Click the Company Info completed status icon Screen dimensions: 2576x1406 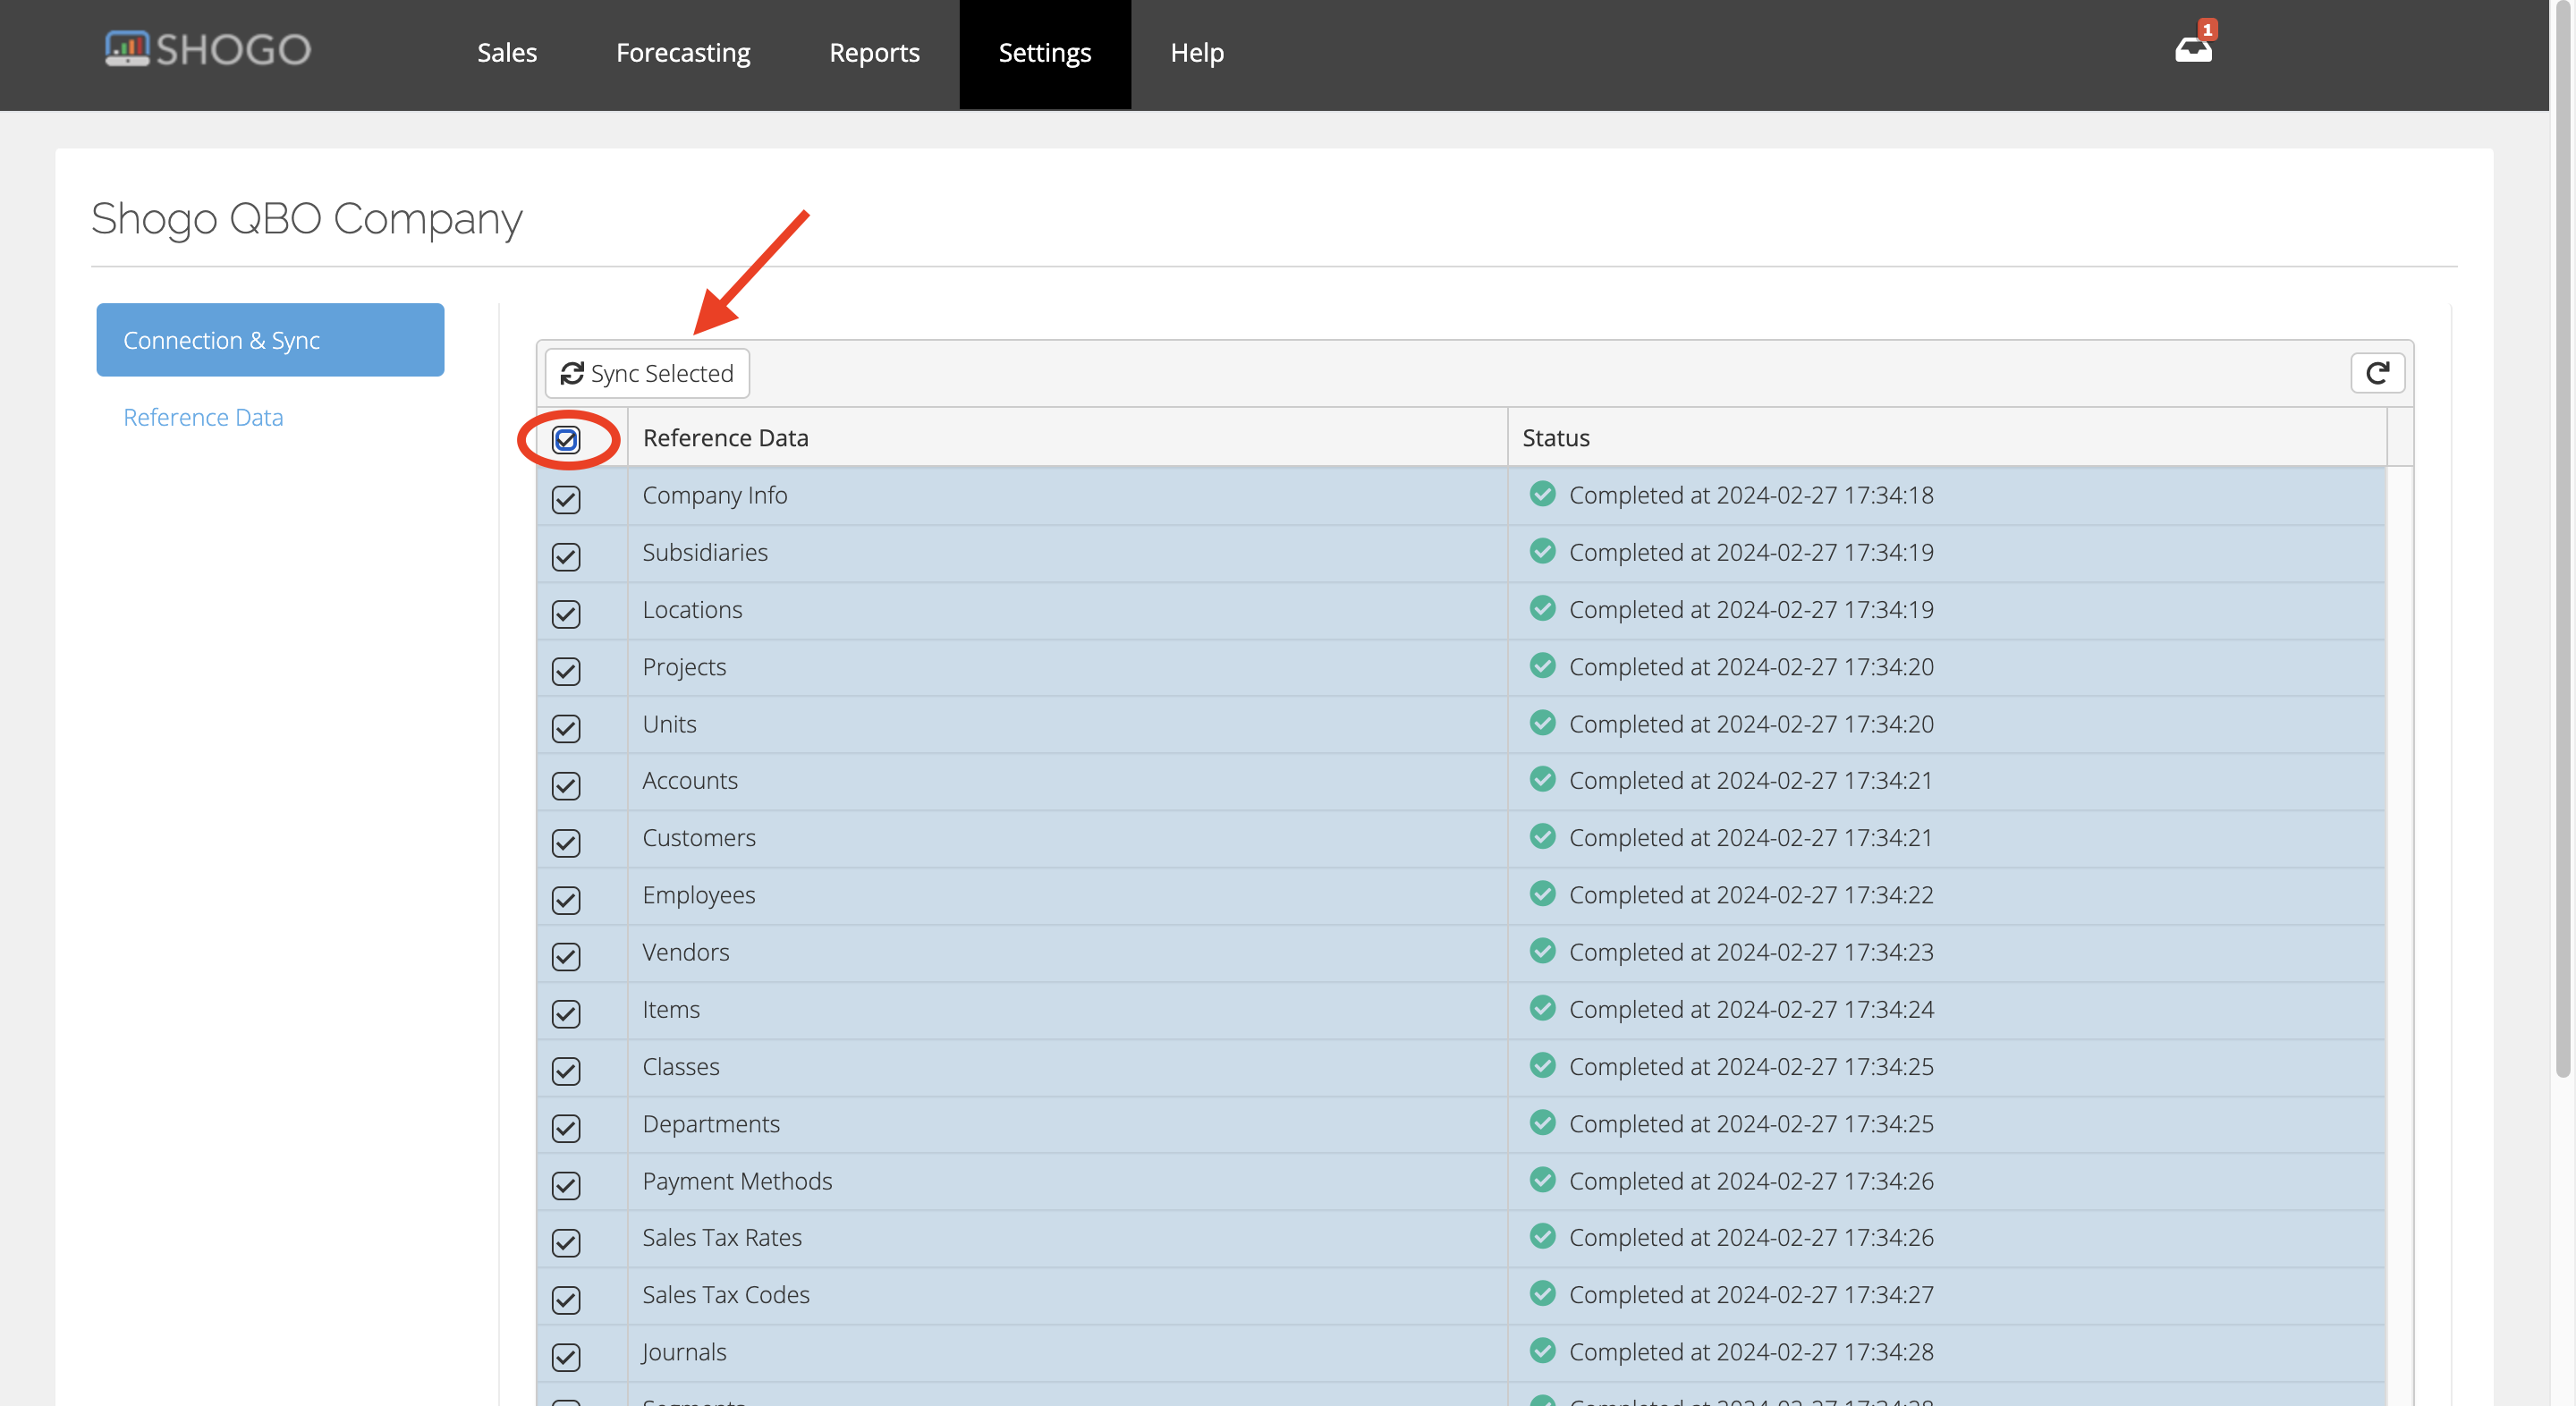click(1543, 493)
